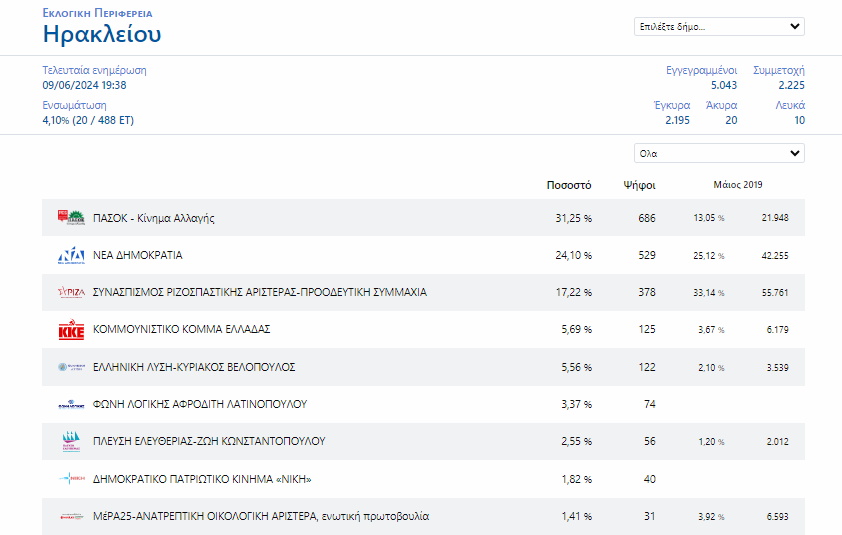The image size is (842, 535).
Task: Click the turnout value '2.225'
Action: [792, 85]
